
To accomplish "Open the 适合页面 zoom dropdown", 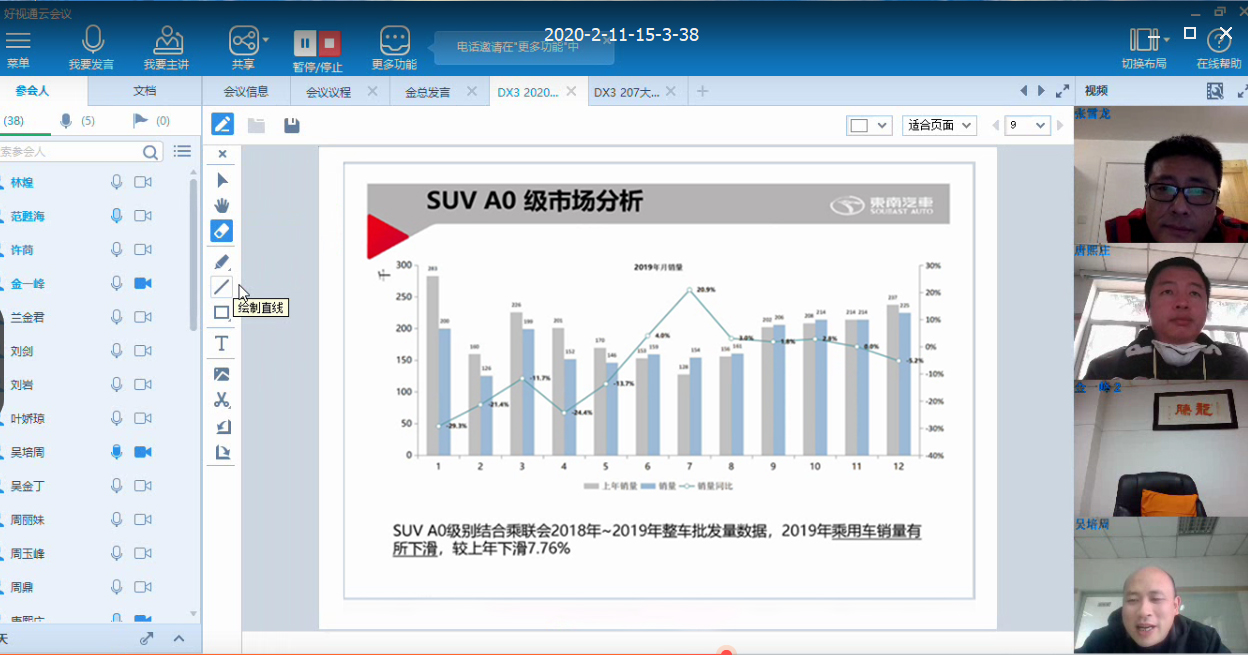I will tap(939, 125).
